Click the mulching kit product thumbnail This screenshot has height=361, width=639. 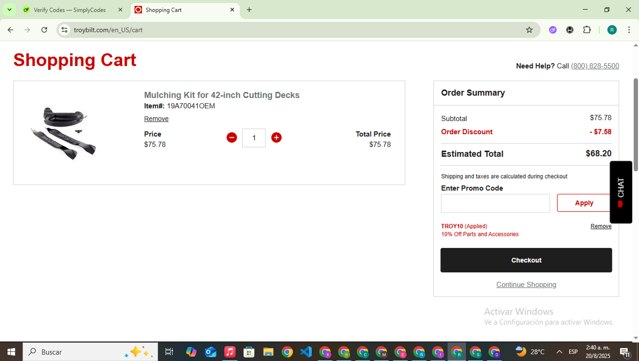[x=64, y=133]
